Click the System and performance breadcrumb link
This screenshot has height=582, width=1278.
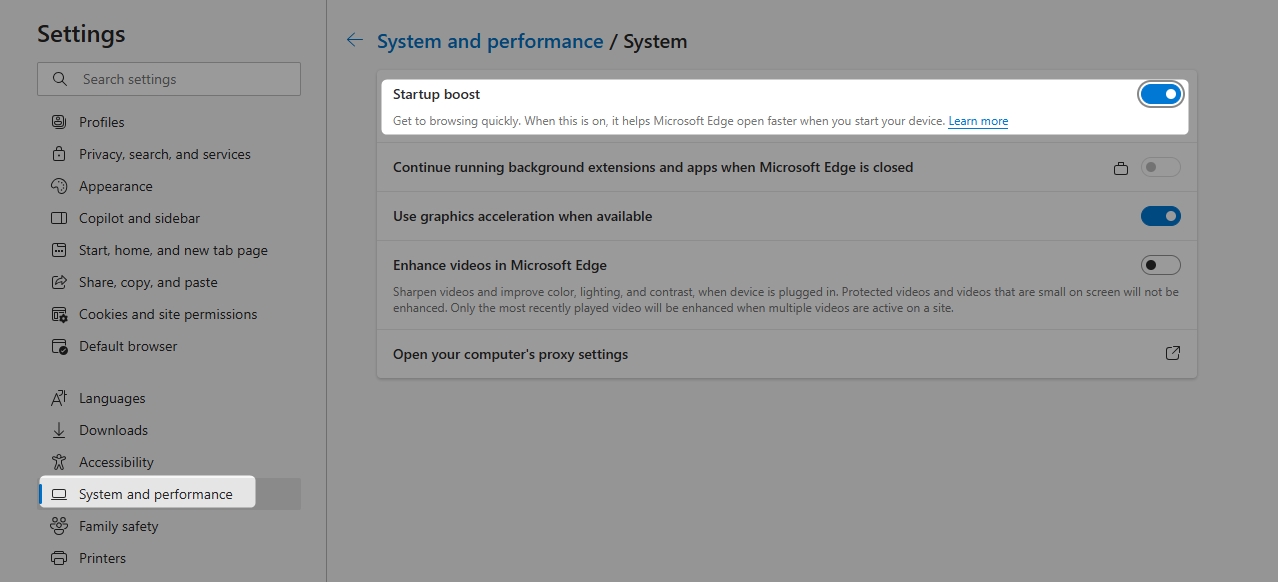[490, 41]
